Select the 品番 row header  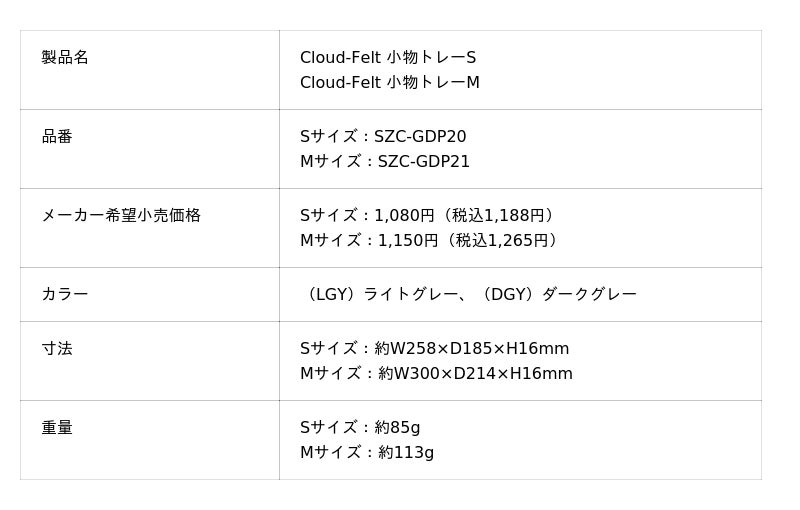tap(57, 136)
